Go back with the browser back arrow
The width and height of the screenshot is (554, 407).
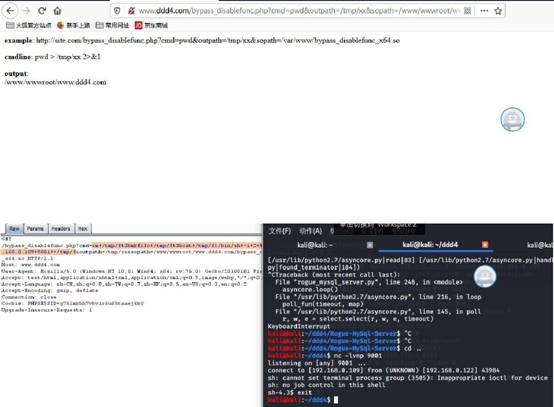tap(10, 11)
